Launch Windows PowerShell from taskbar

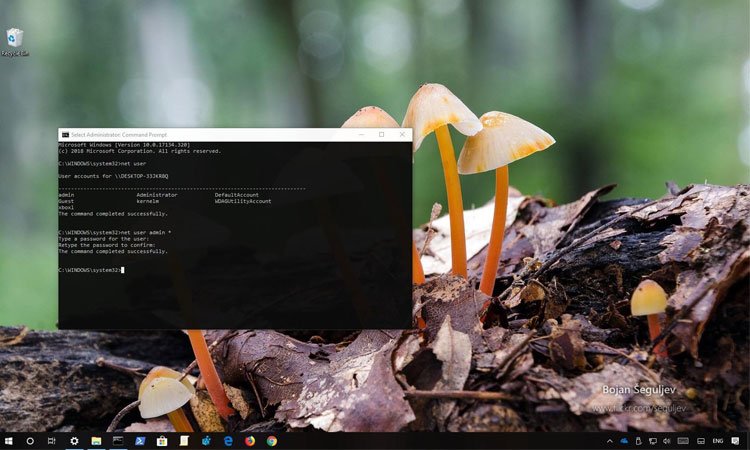click(x=140, y=441)
